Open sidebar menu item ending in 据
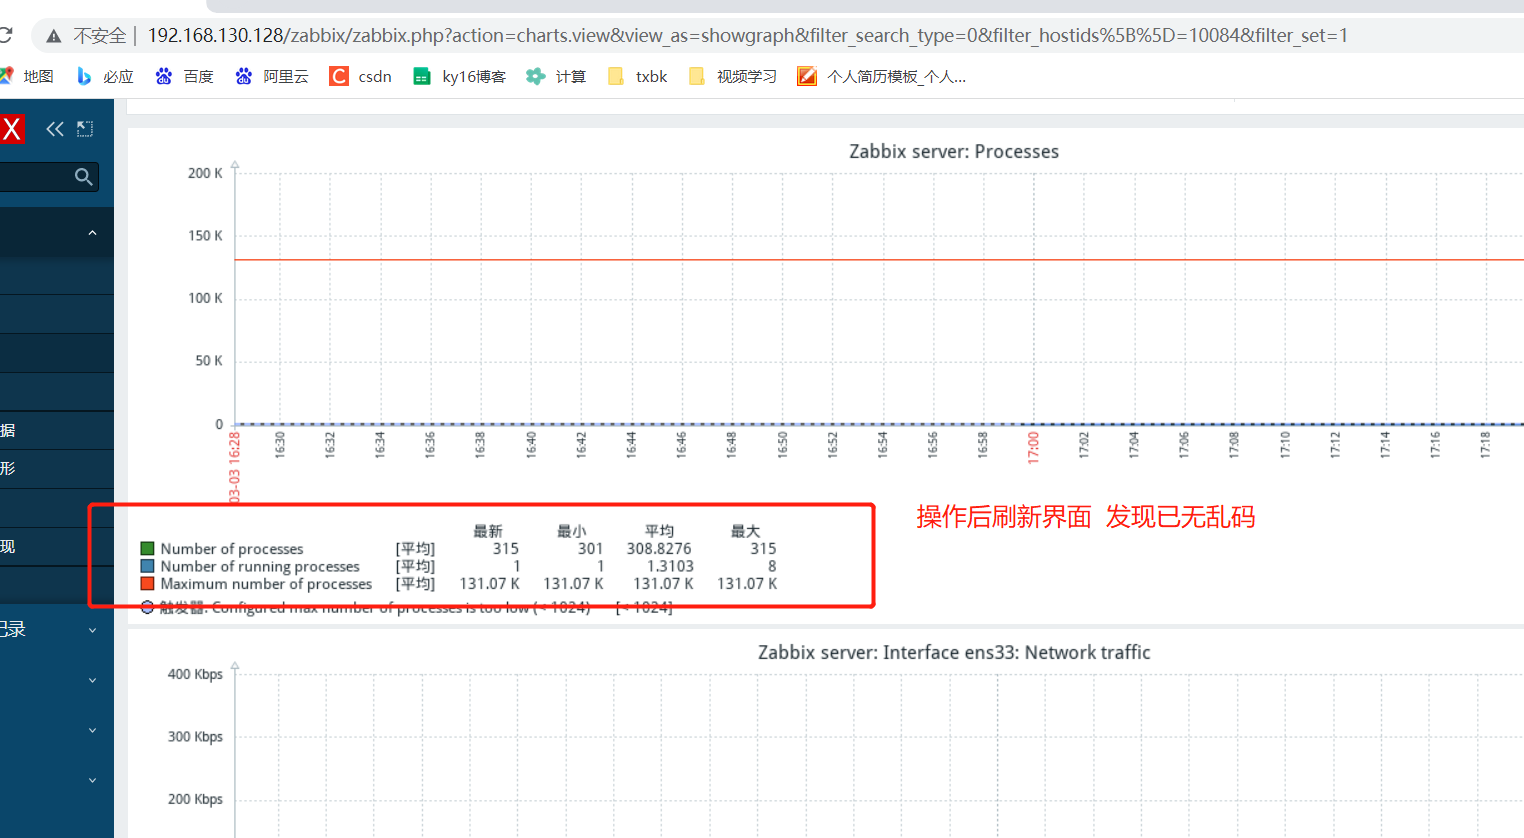 [57, 430]
